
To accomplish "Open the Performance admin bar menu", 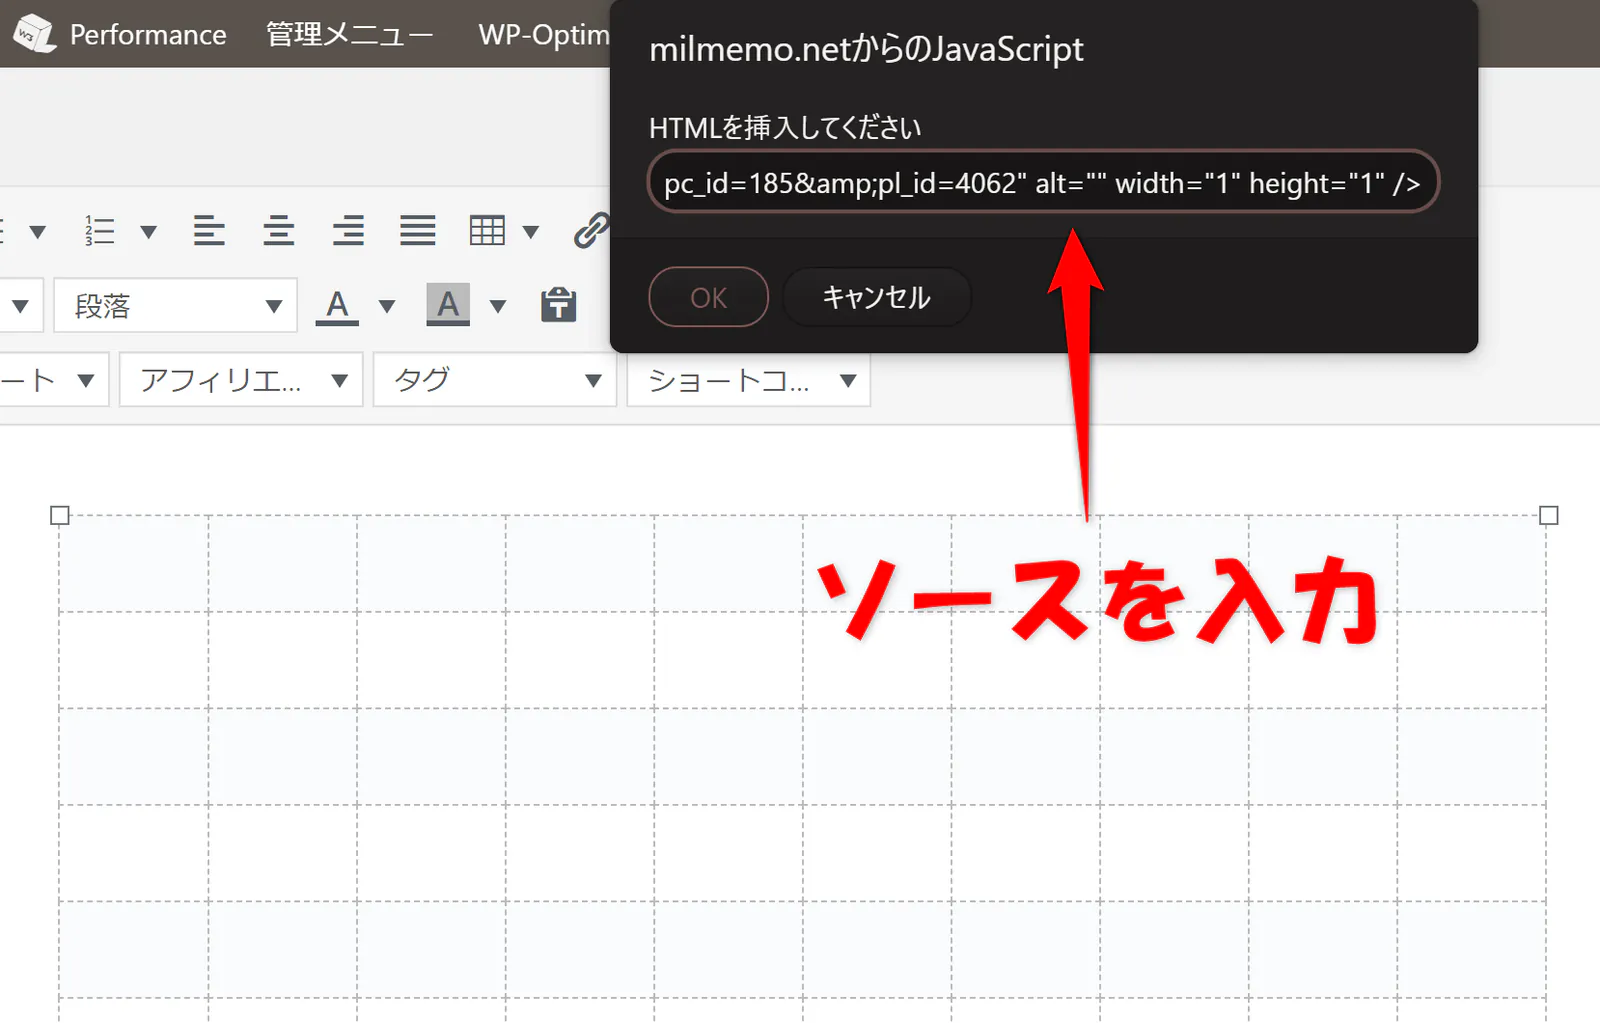I will point(148,34).
